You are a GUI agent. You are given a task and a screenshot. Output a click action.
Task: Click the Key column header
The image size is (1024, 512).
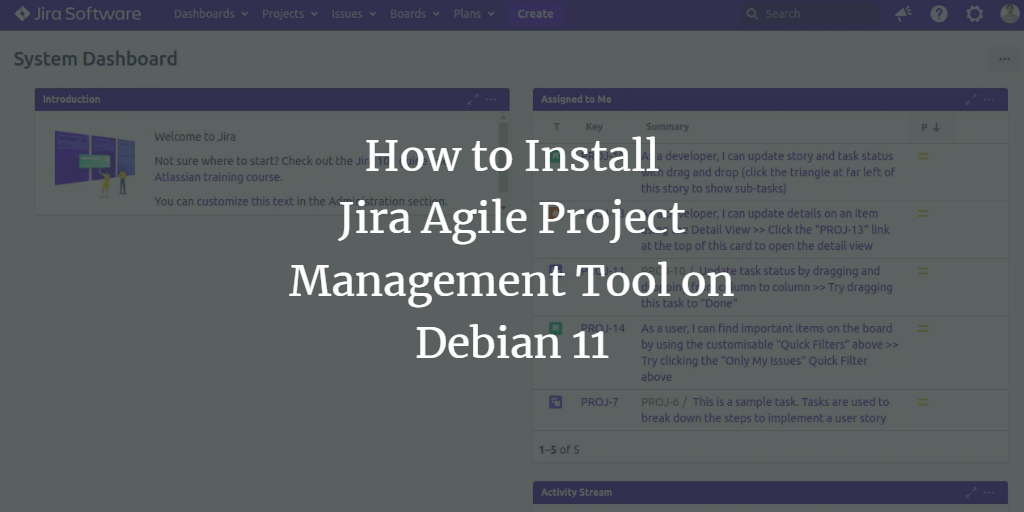[594, 127]
